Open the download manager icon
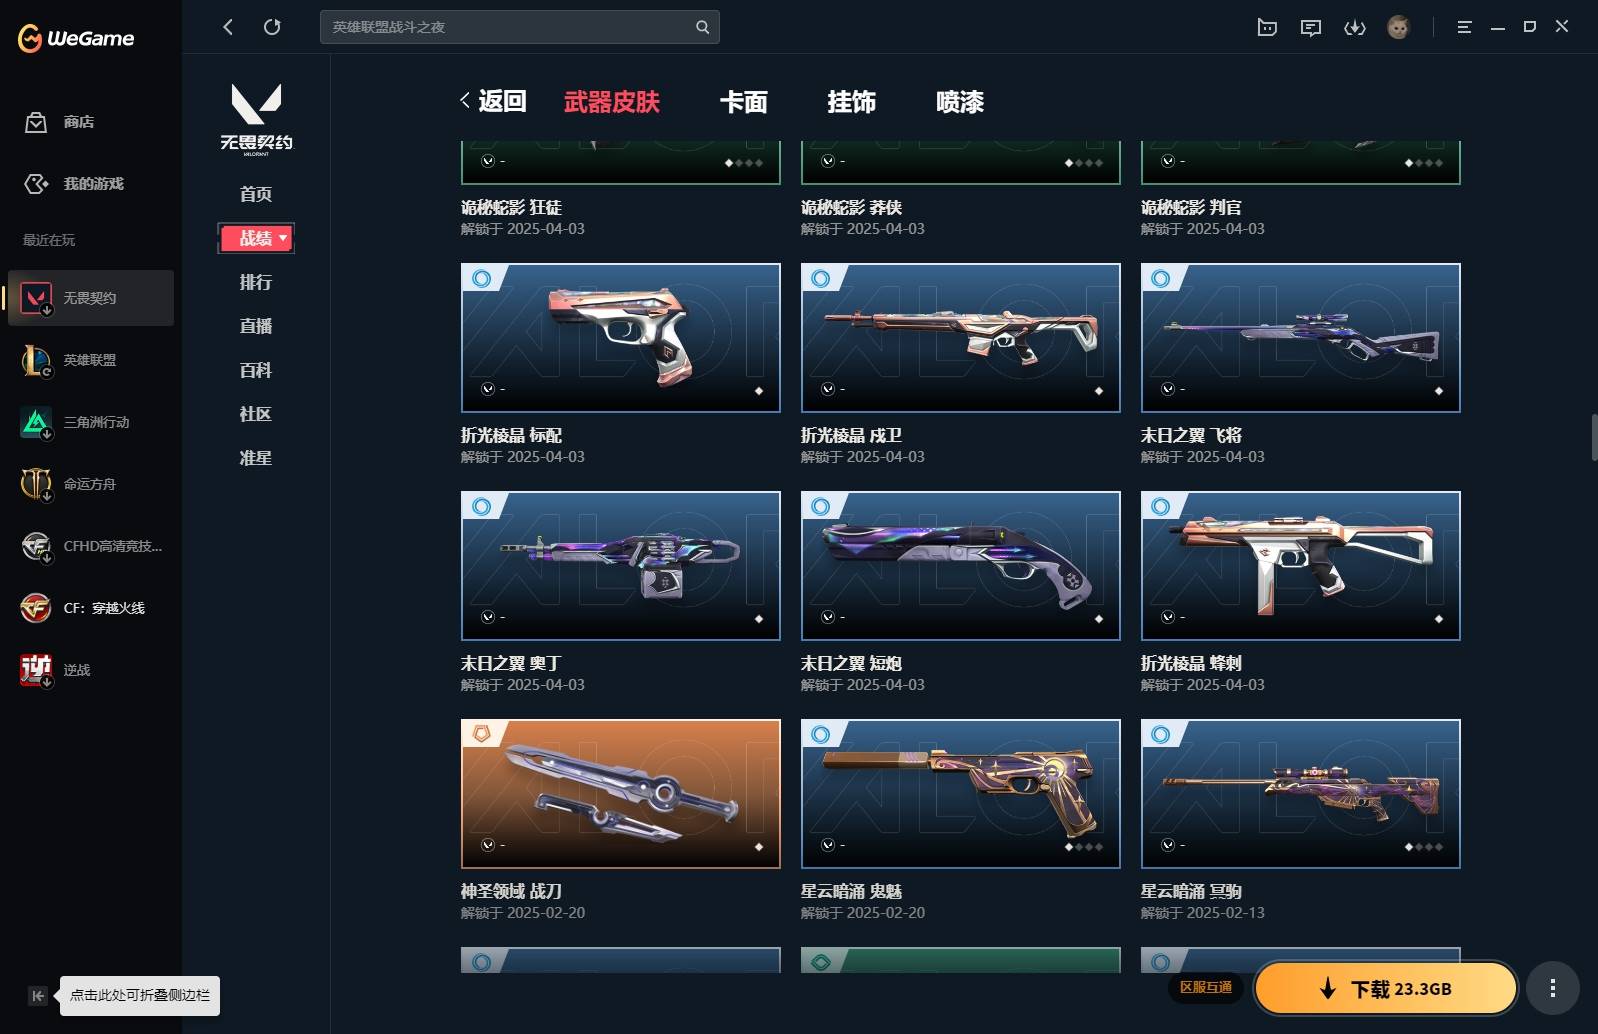The width and height of the screenshot is (1598, 1034). click(1354, 27)
